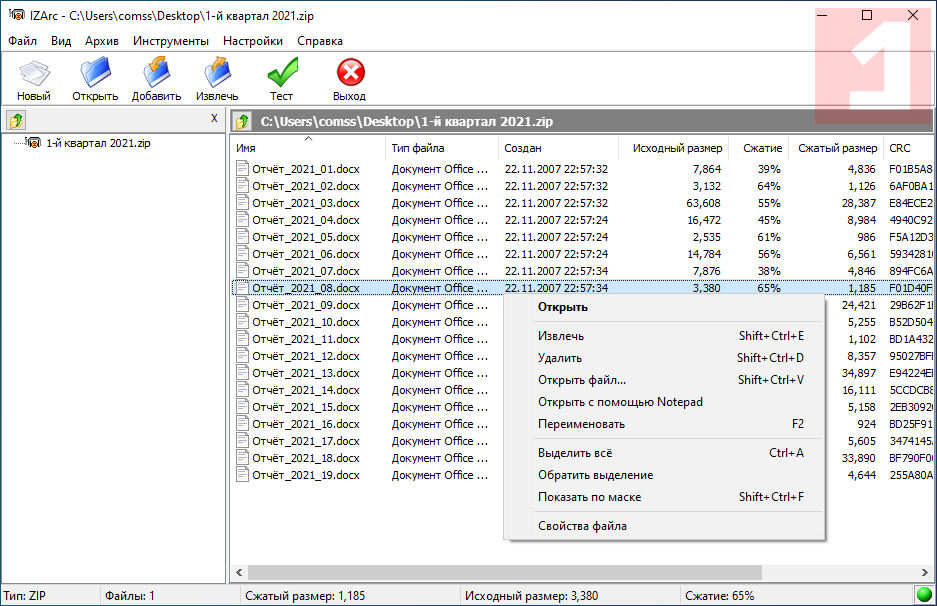The width and height of the screenshot is (937, 606).
Task: Sort by the Тип файла column header
Action: tap(442, 148)
